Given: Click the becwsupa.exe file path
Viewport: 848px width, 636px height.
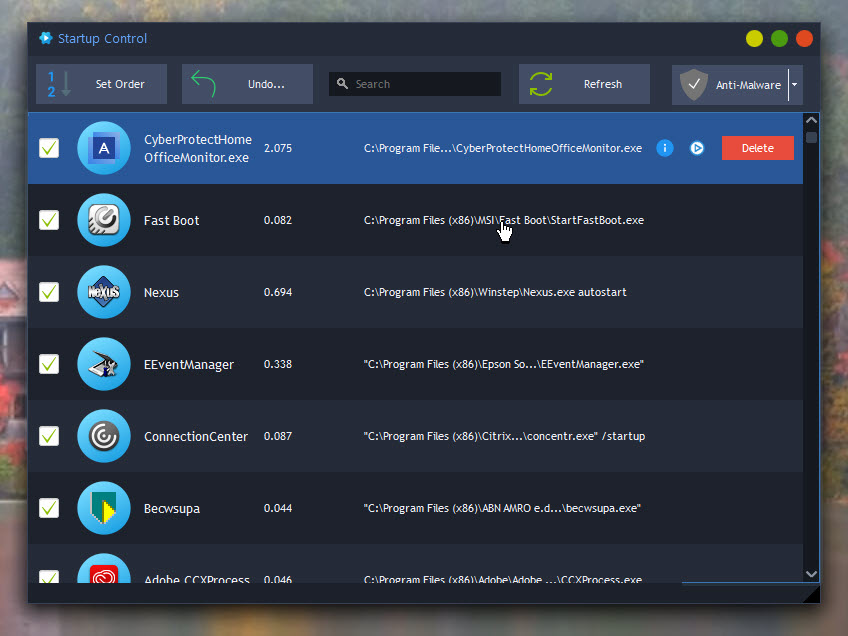Looking at the screenshot, I should click(x=502, y=508).
